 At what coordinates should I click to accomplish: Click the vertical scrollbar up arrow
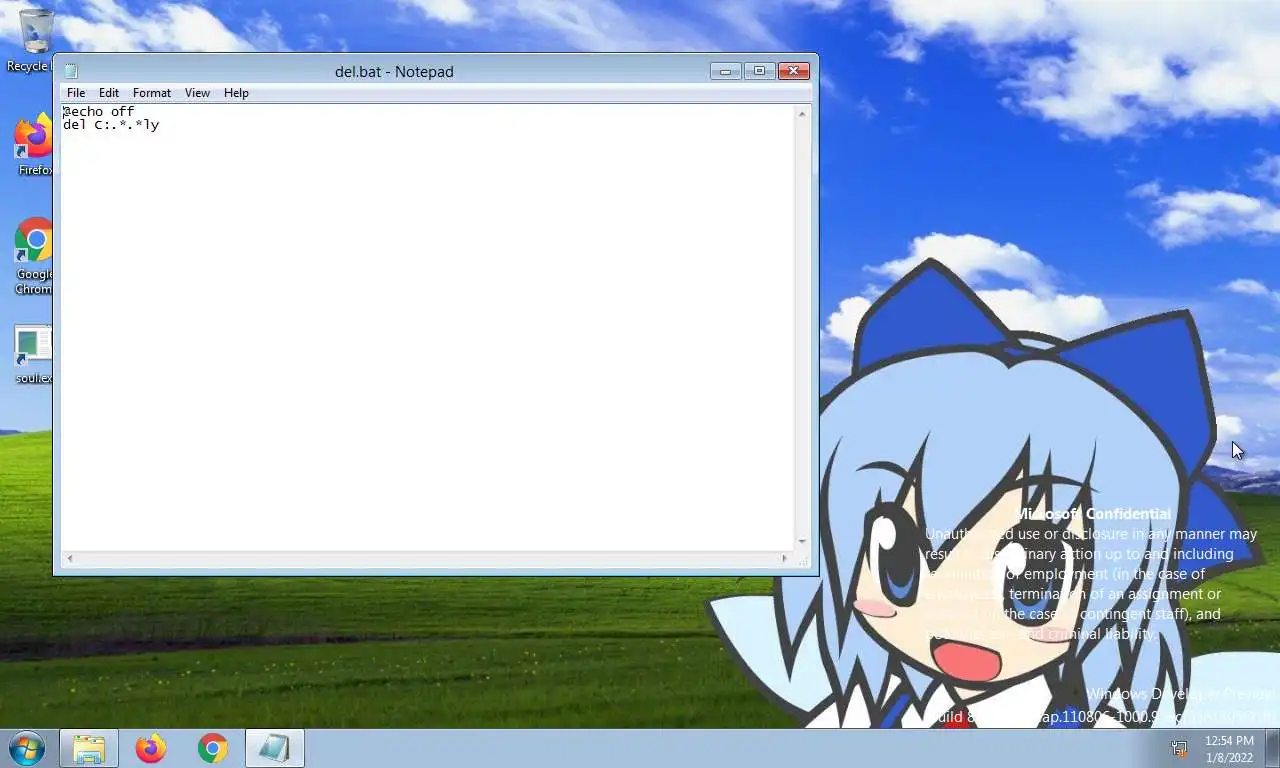coord(802,114)
